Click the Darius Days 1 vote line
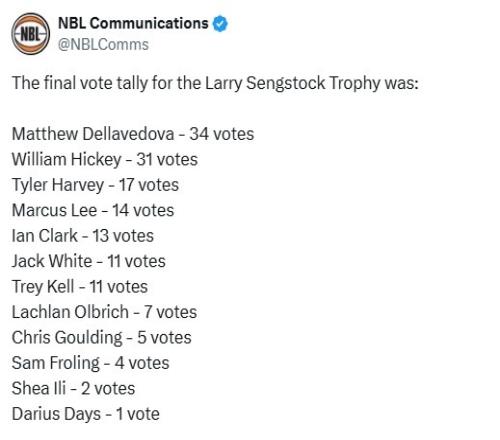This screenshot has height=440, width=500. tap(86, 414)
